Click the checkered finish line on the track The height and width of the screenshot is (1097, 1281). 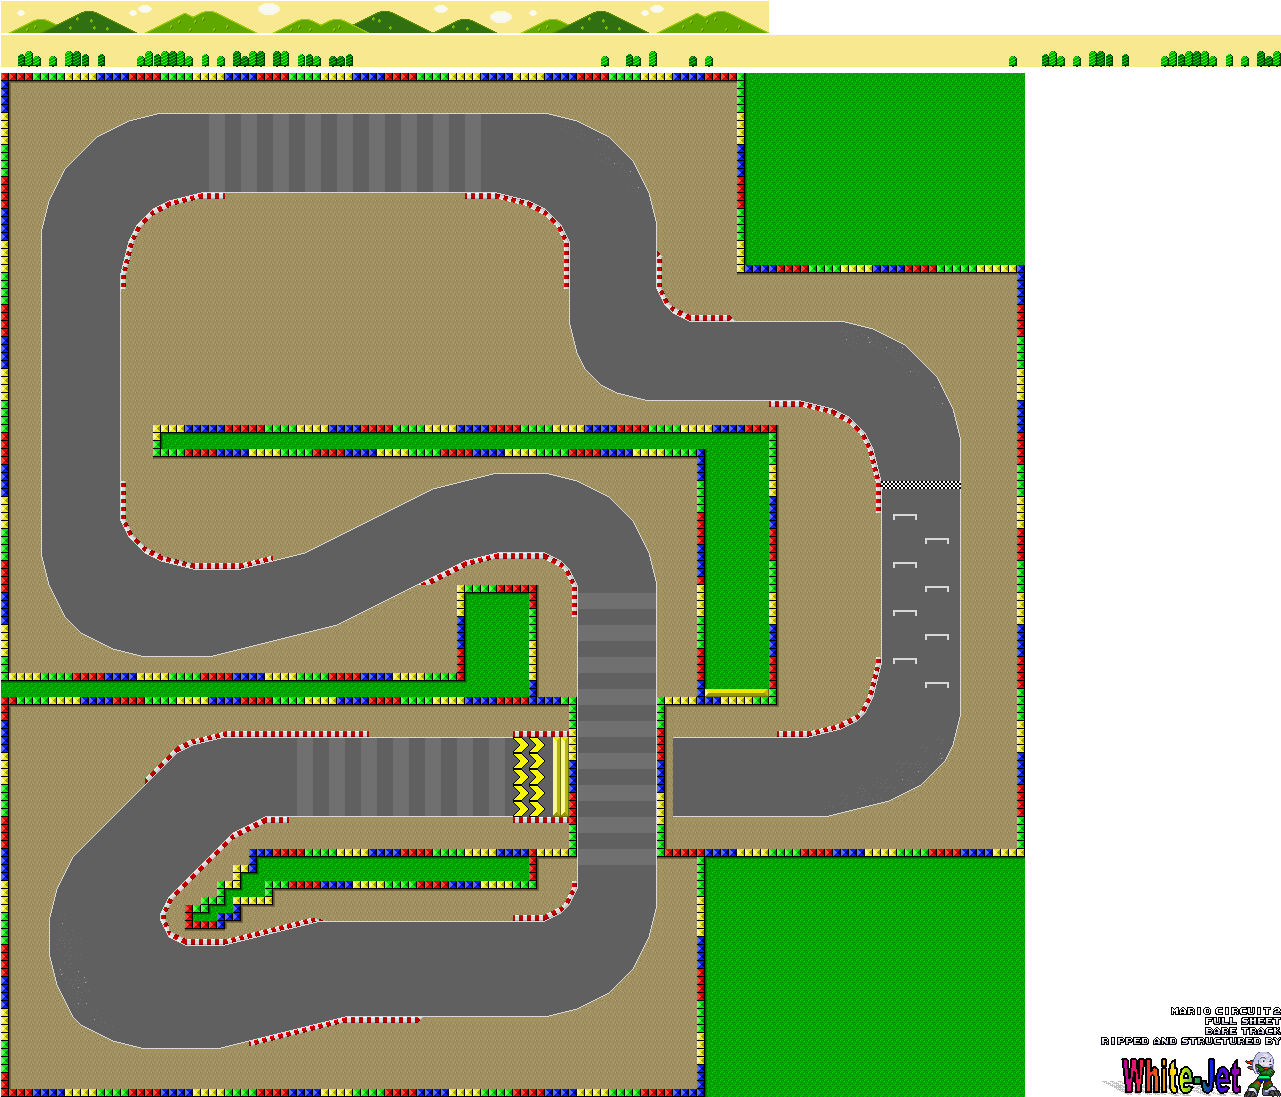point(922,485)
